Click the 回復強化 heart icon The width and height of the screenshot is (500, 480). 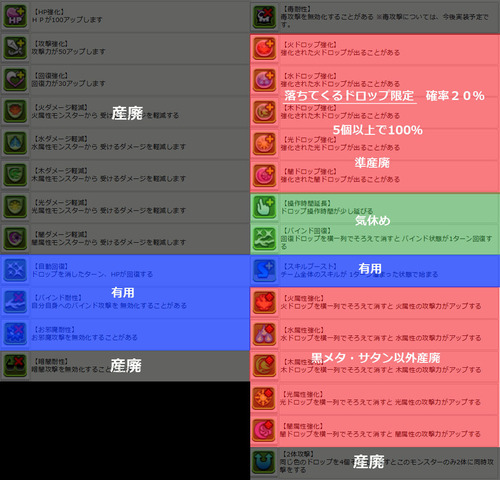click(x=15, y=79)
